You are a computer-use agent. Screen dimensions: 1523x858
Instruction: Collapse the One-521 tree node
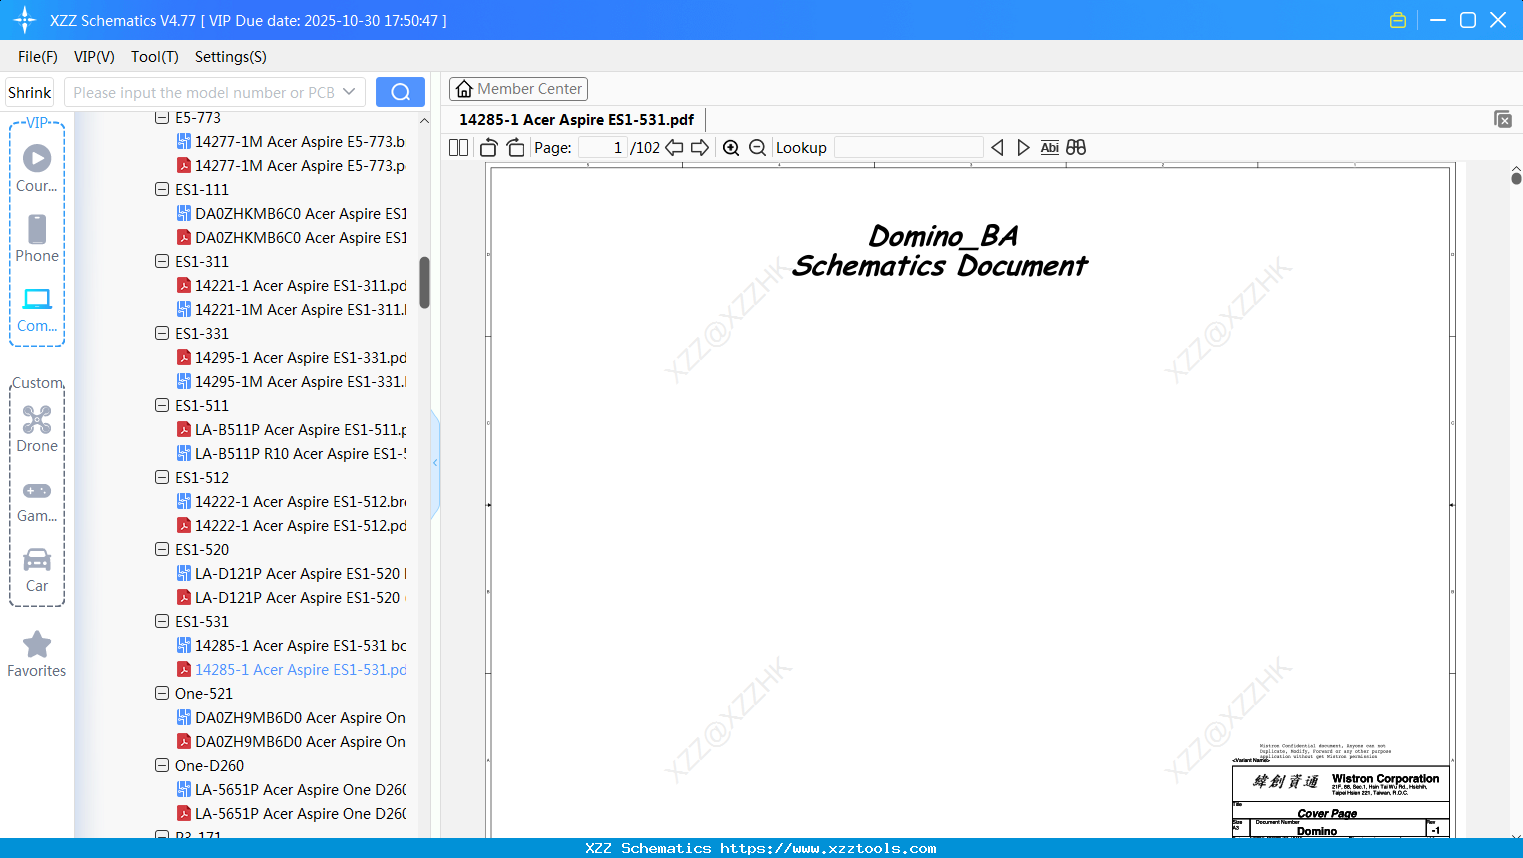tap(162, 693)
